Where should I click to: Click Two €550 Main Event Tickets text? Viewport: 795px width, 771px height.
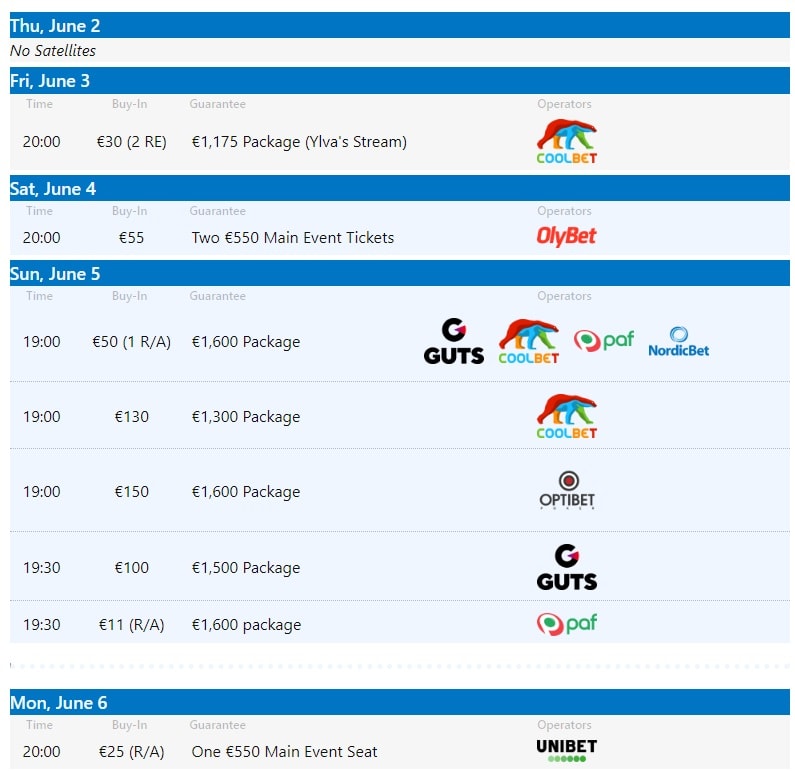coord(293,237)
